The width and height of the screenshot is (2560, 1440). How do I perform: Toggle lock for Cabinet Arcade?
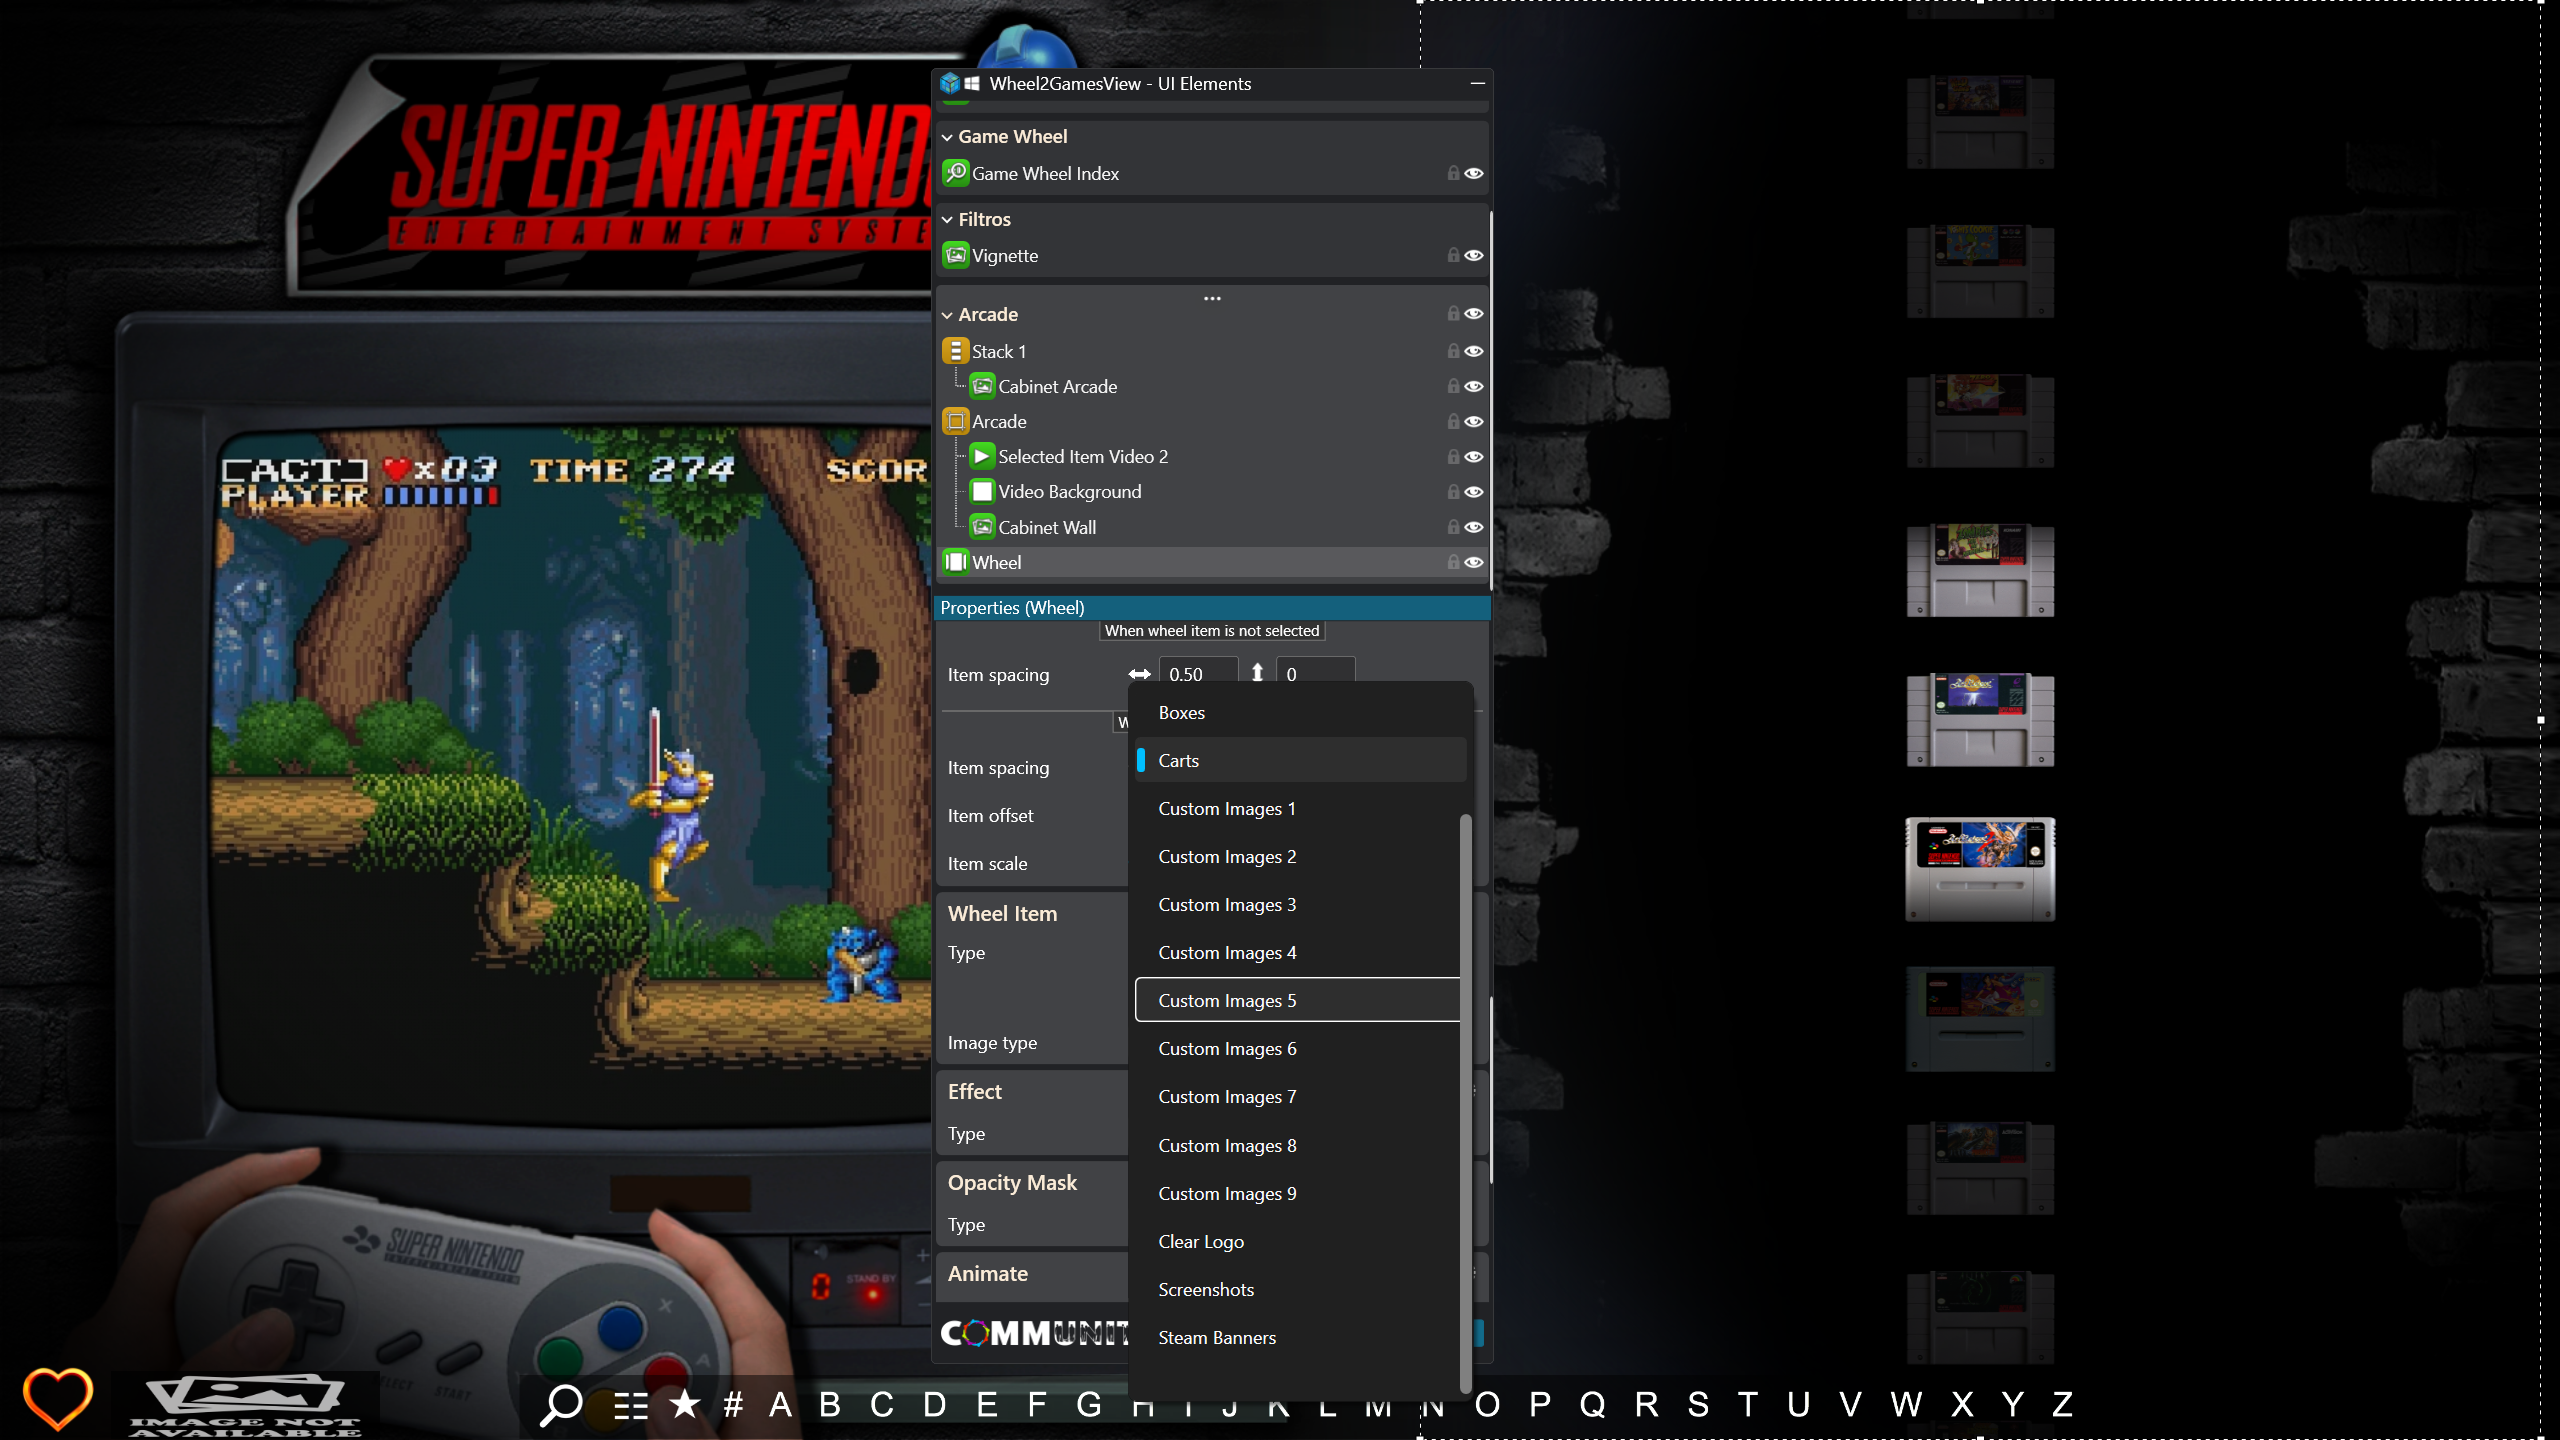(x=1453, y=386)
